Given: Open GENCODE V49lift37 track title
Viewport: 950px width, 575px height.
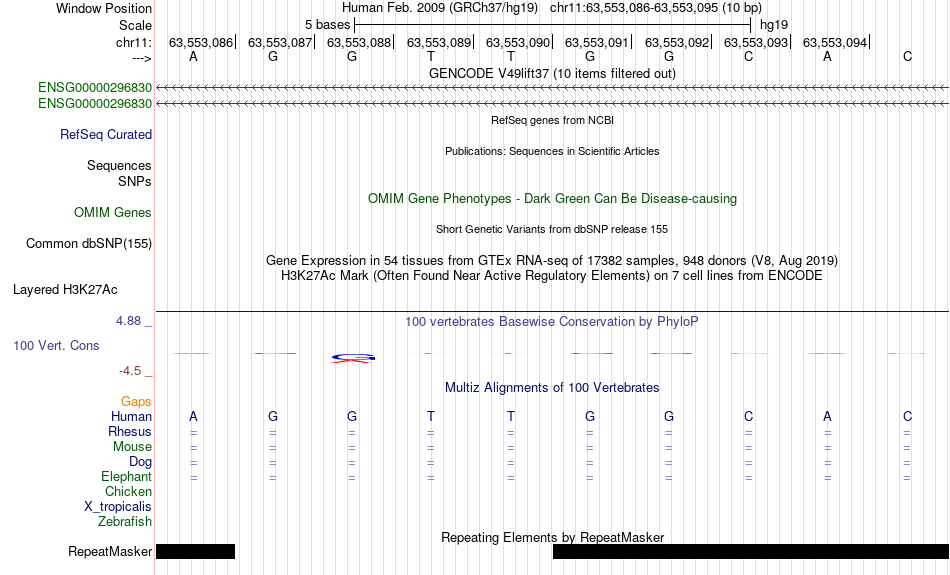Looking at the screenshot, I should coord(552,73).
